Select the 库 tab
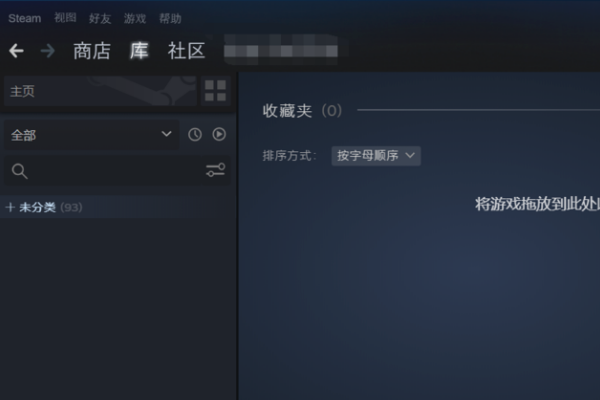The width and height of the screenshot is (600, 400). [x=139, y=51]
